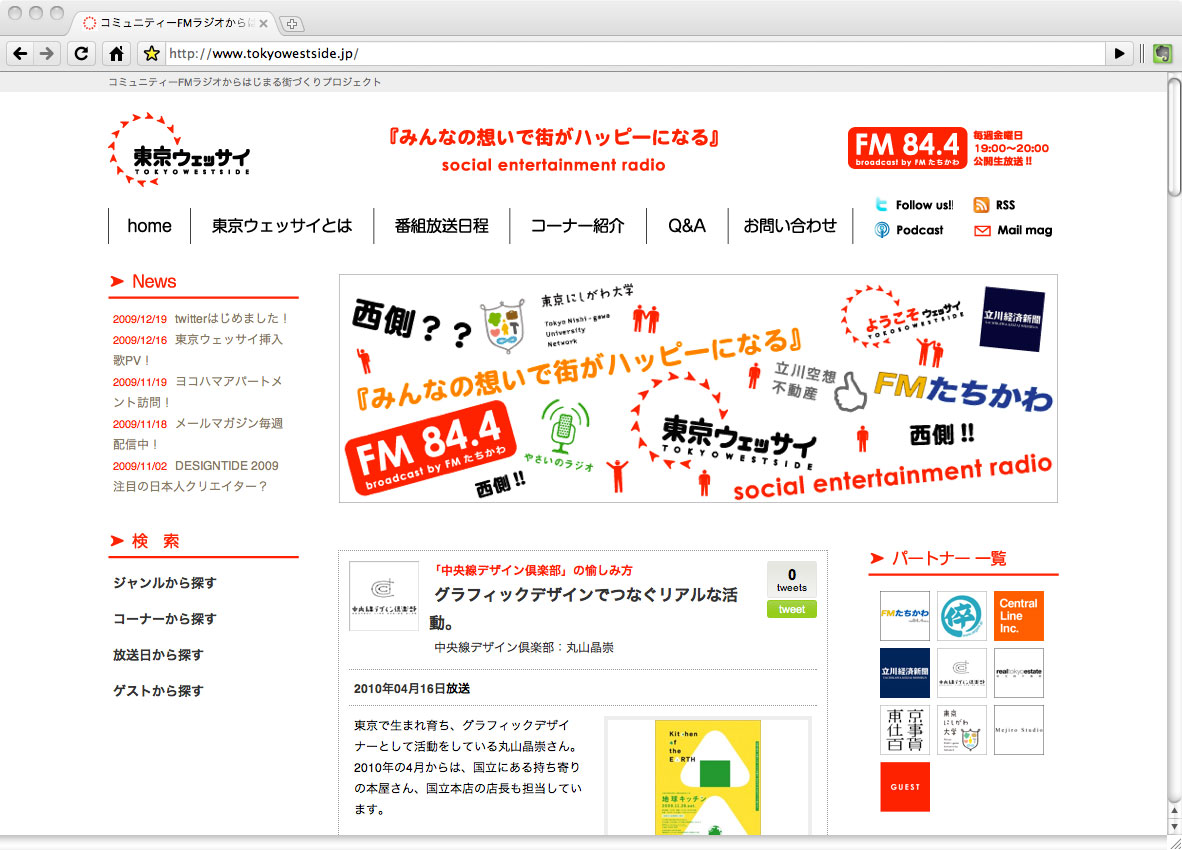Open the コーナー紹介 menu item

coord(577,225)
